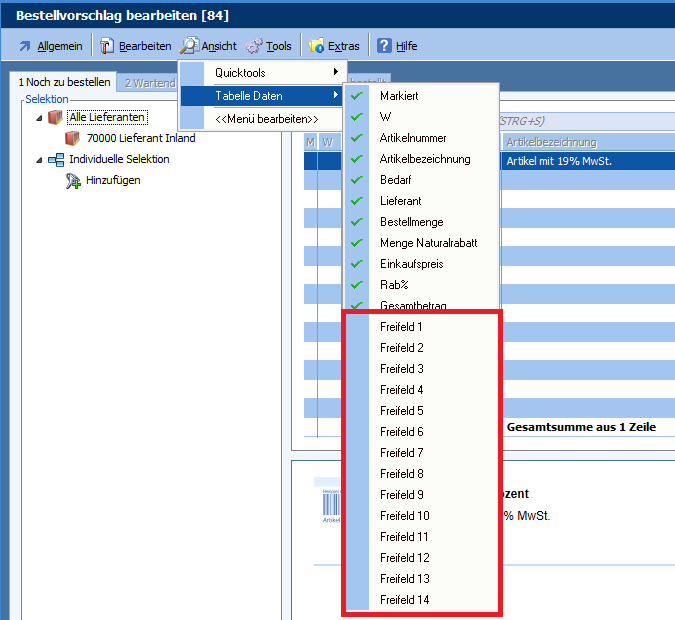
Task: Click the Hinzufügen add-selection icon
Action: click(x=73, y=180)
